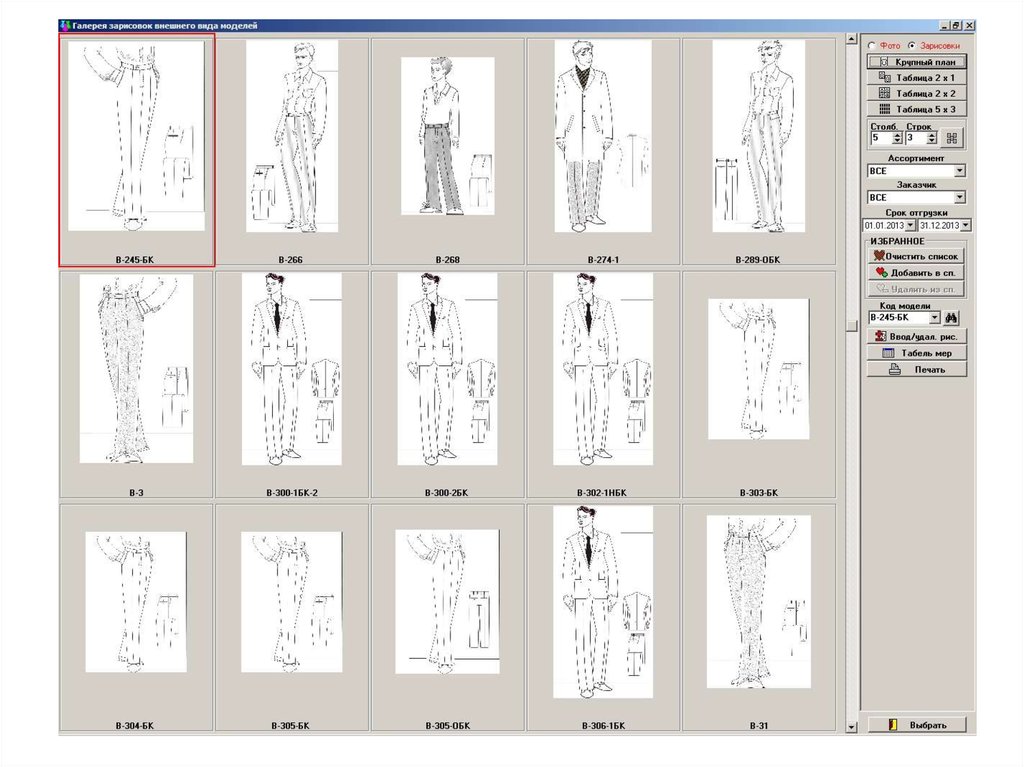Select the Фото radio button
1024x767 pixels.
871,46
